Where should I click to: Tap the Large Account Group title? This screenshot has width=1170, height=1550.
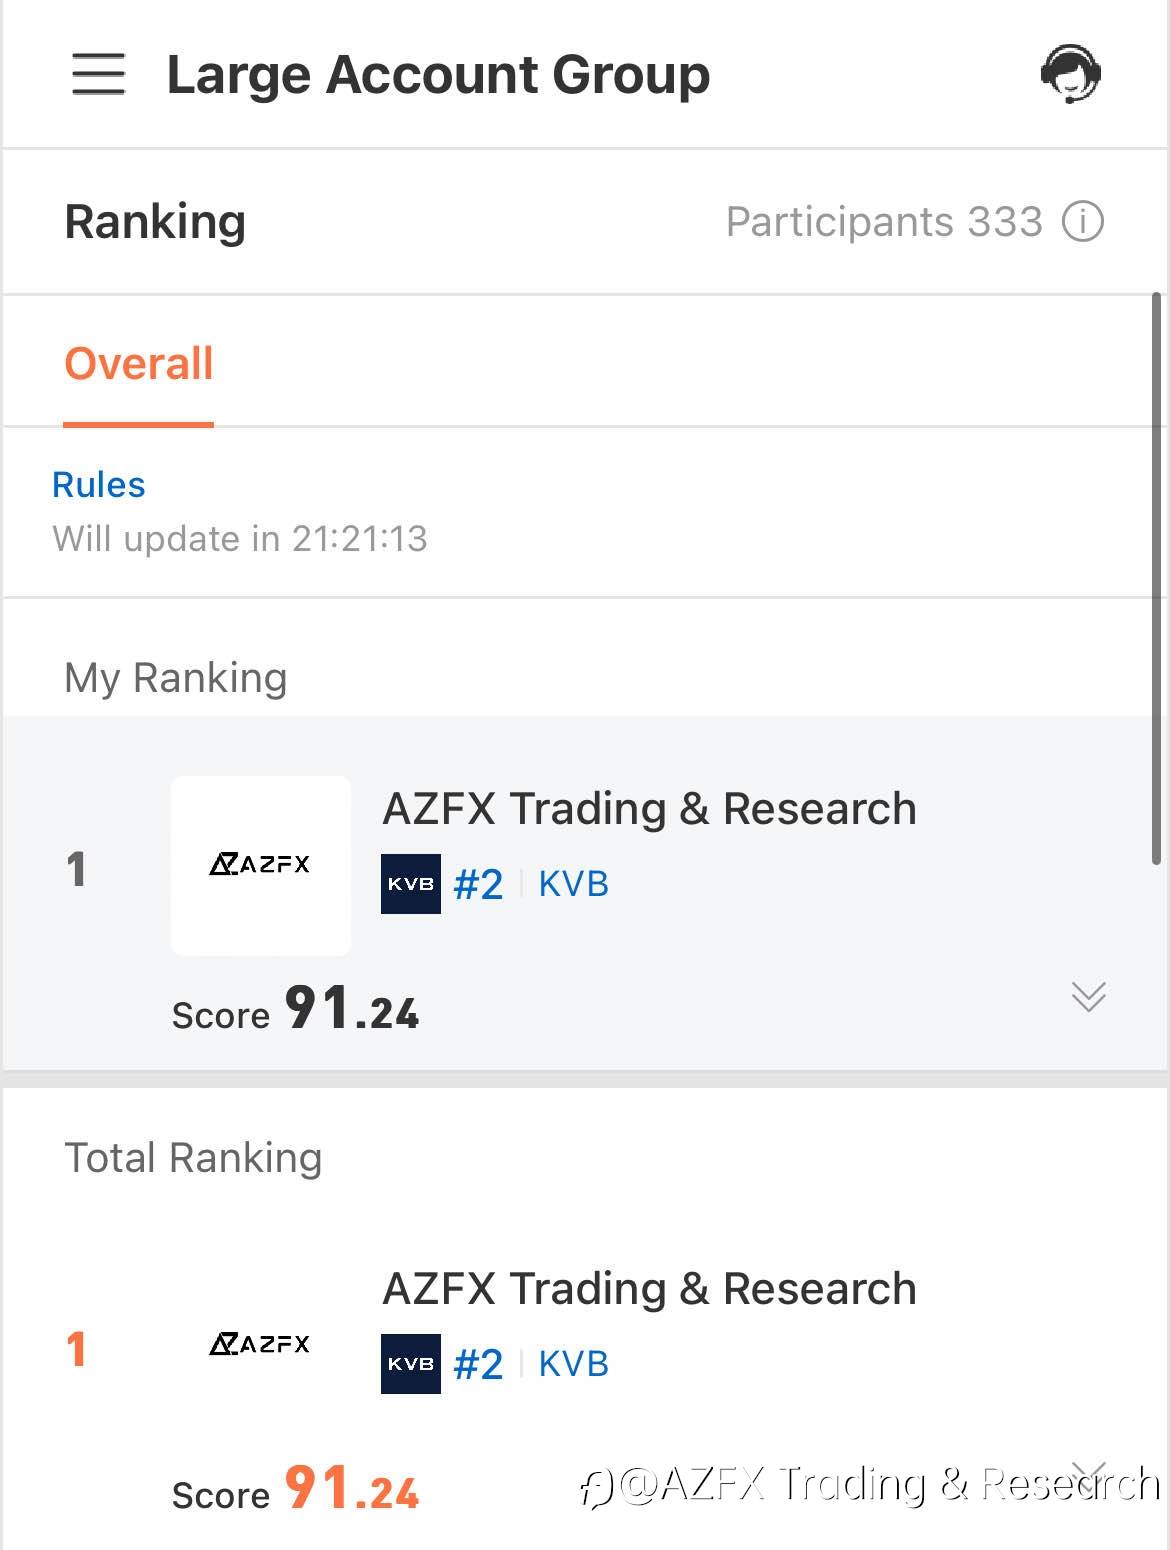point(438,75)
